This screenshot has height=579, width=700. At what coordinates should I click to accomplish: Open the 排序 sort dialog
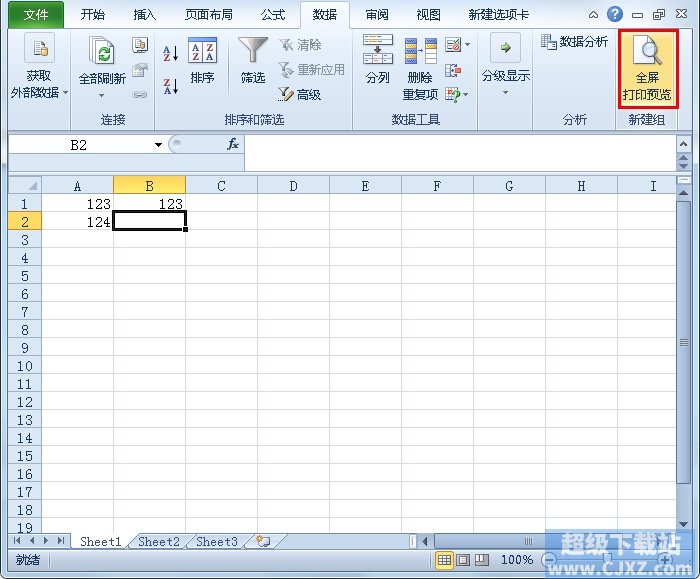click(x=202, y=61)
